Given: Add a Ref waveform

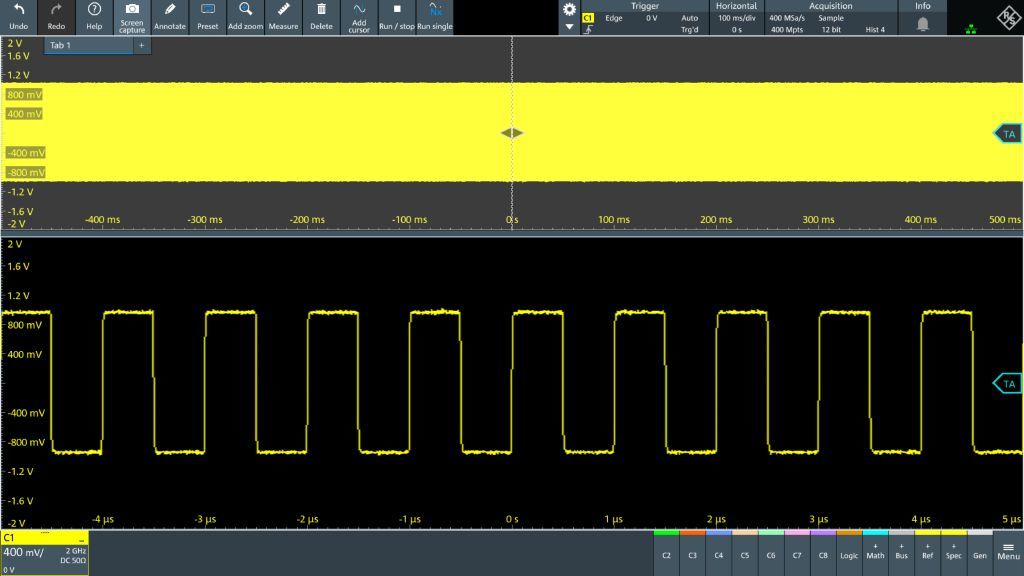Looking at the screenshot, I should tap(927, 552).
